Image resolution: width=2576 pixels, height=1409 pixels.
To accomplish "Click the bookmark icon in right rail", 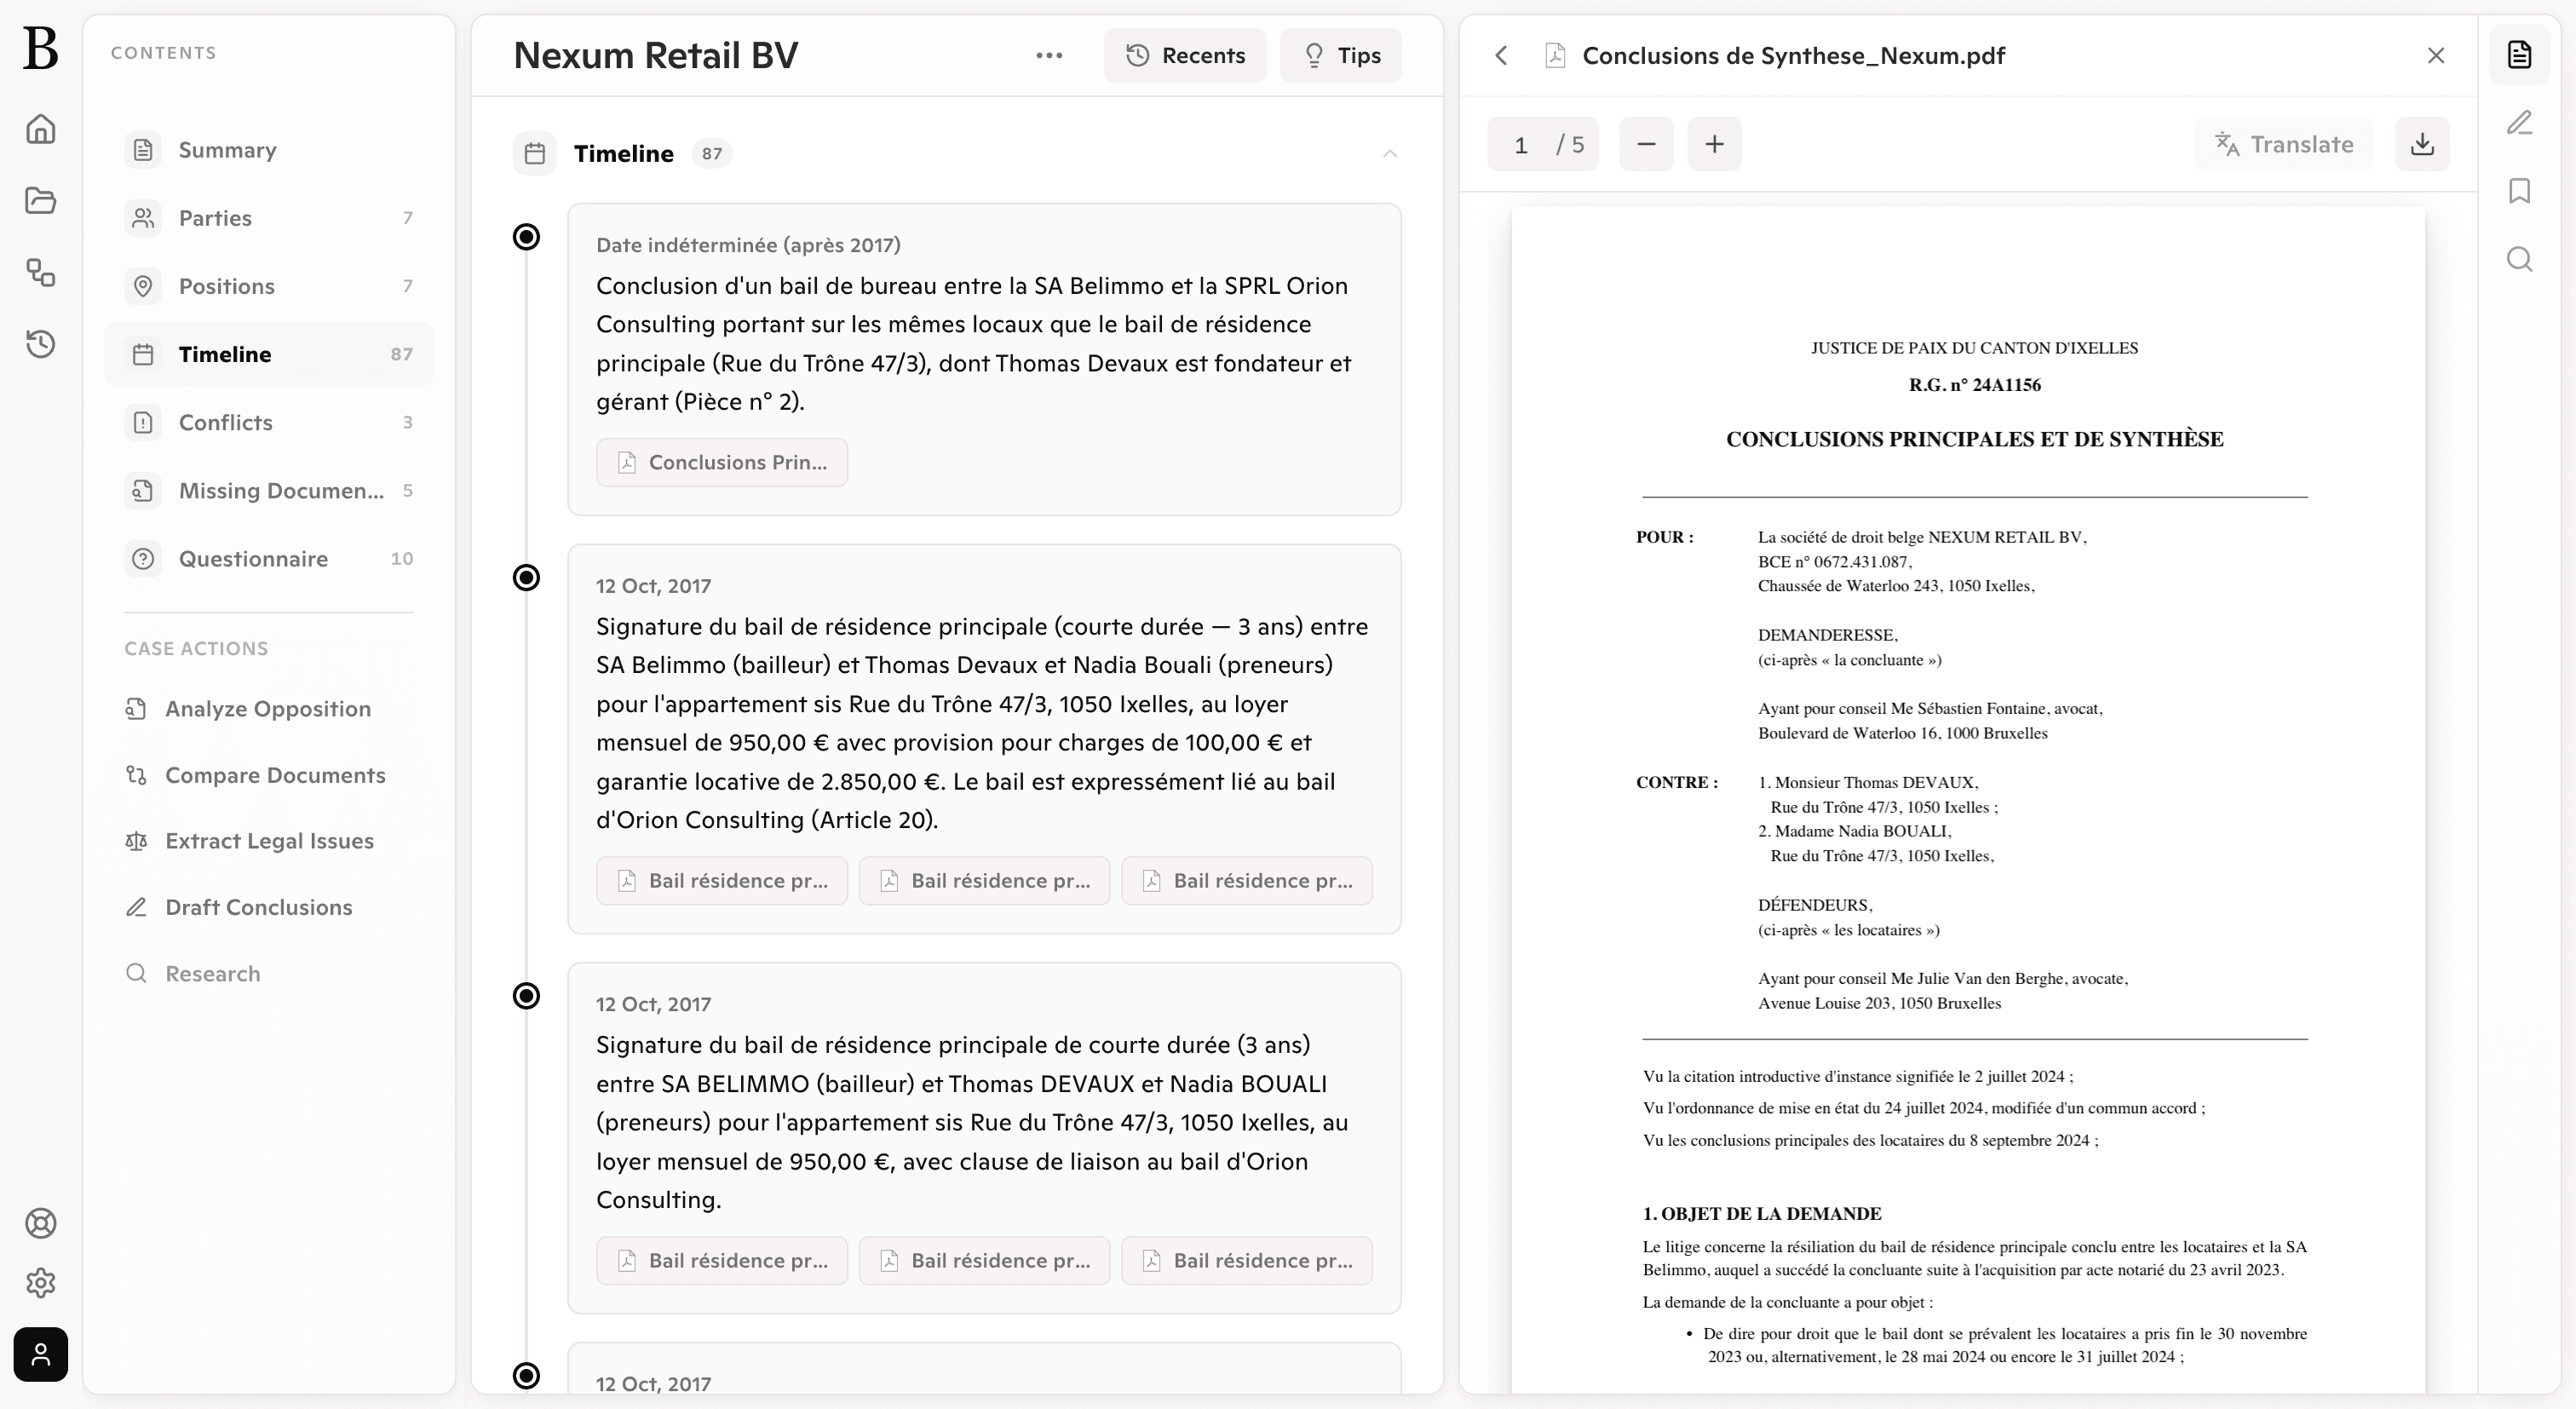I will coord(2519,190).
